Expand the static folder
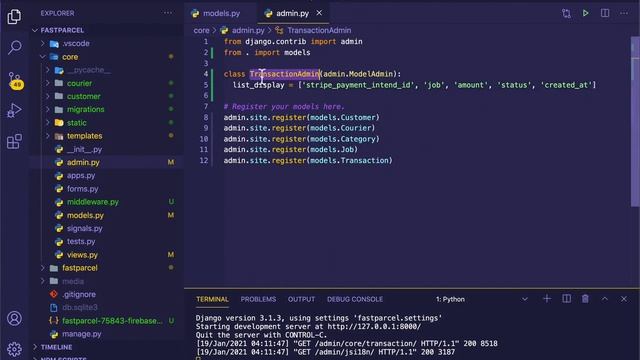The image size is (640, 360). click(x=76, y=122)
